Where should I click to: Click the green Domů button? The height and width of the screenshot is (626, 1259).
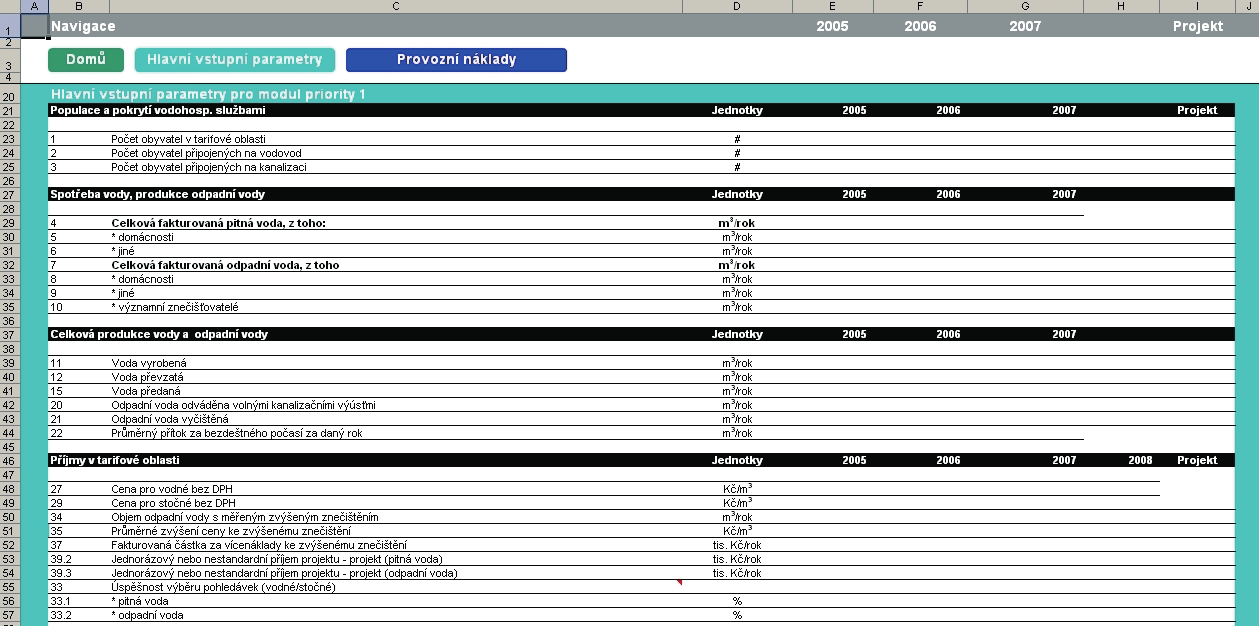point(86,60)
